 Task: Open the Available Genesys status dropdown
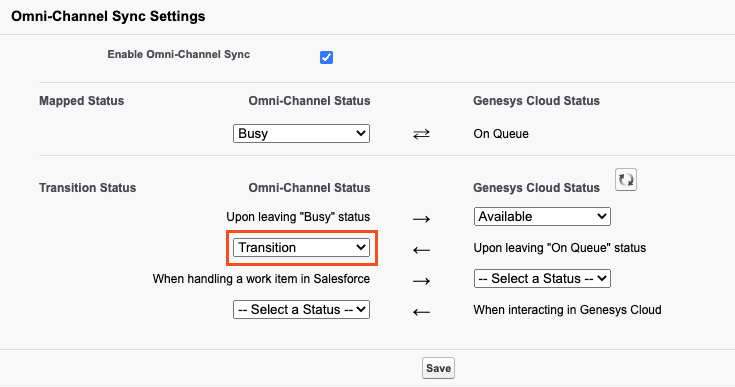[x=542, y=216]
